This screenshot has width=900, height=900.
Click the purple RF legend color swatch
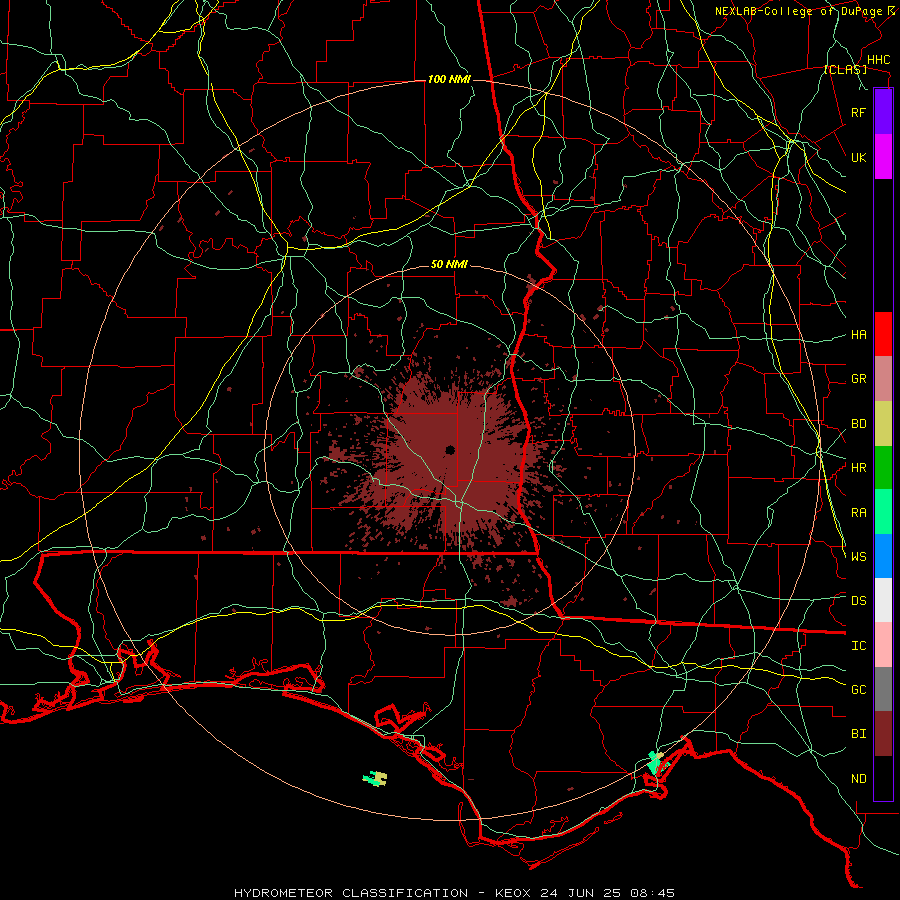coord(883,112)
